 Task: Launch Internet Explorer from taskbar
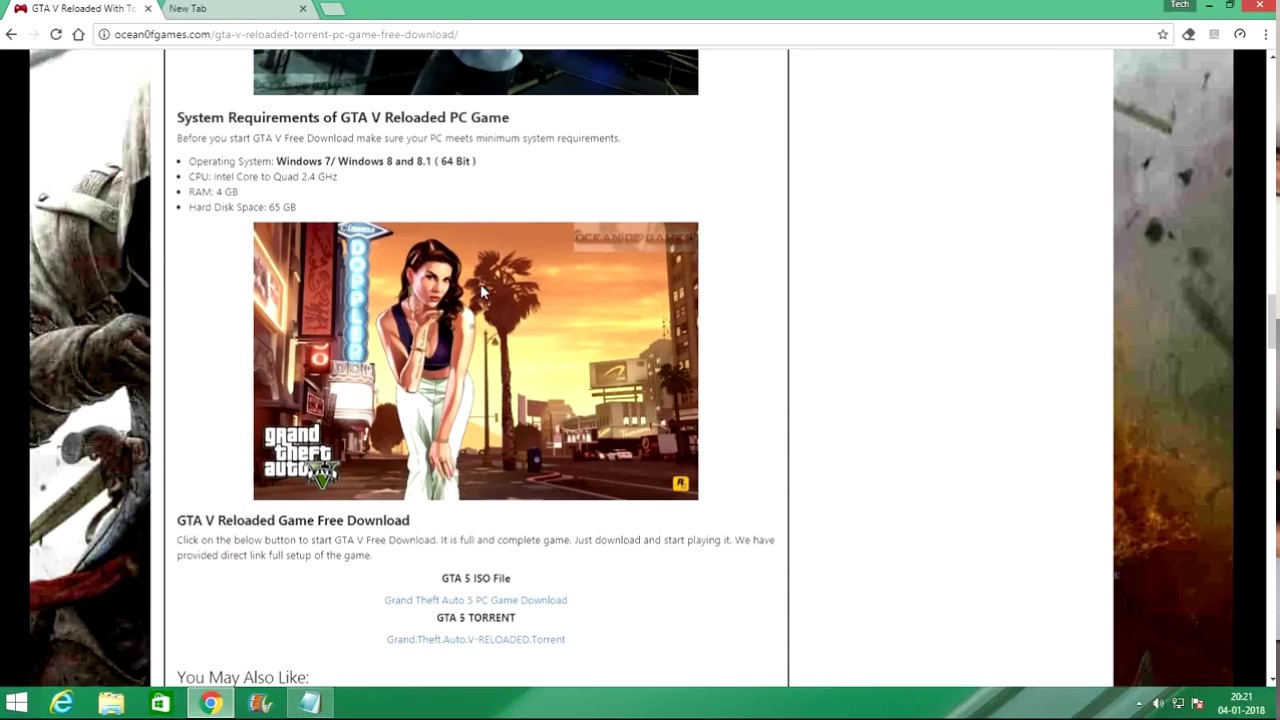62,704
